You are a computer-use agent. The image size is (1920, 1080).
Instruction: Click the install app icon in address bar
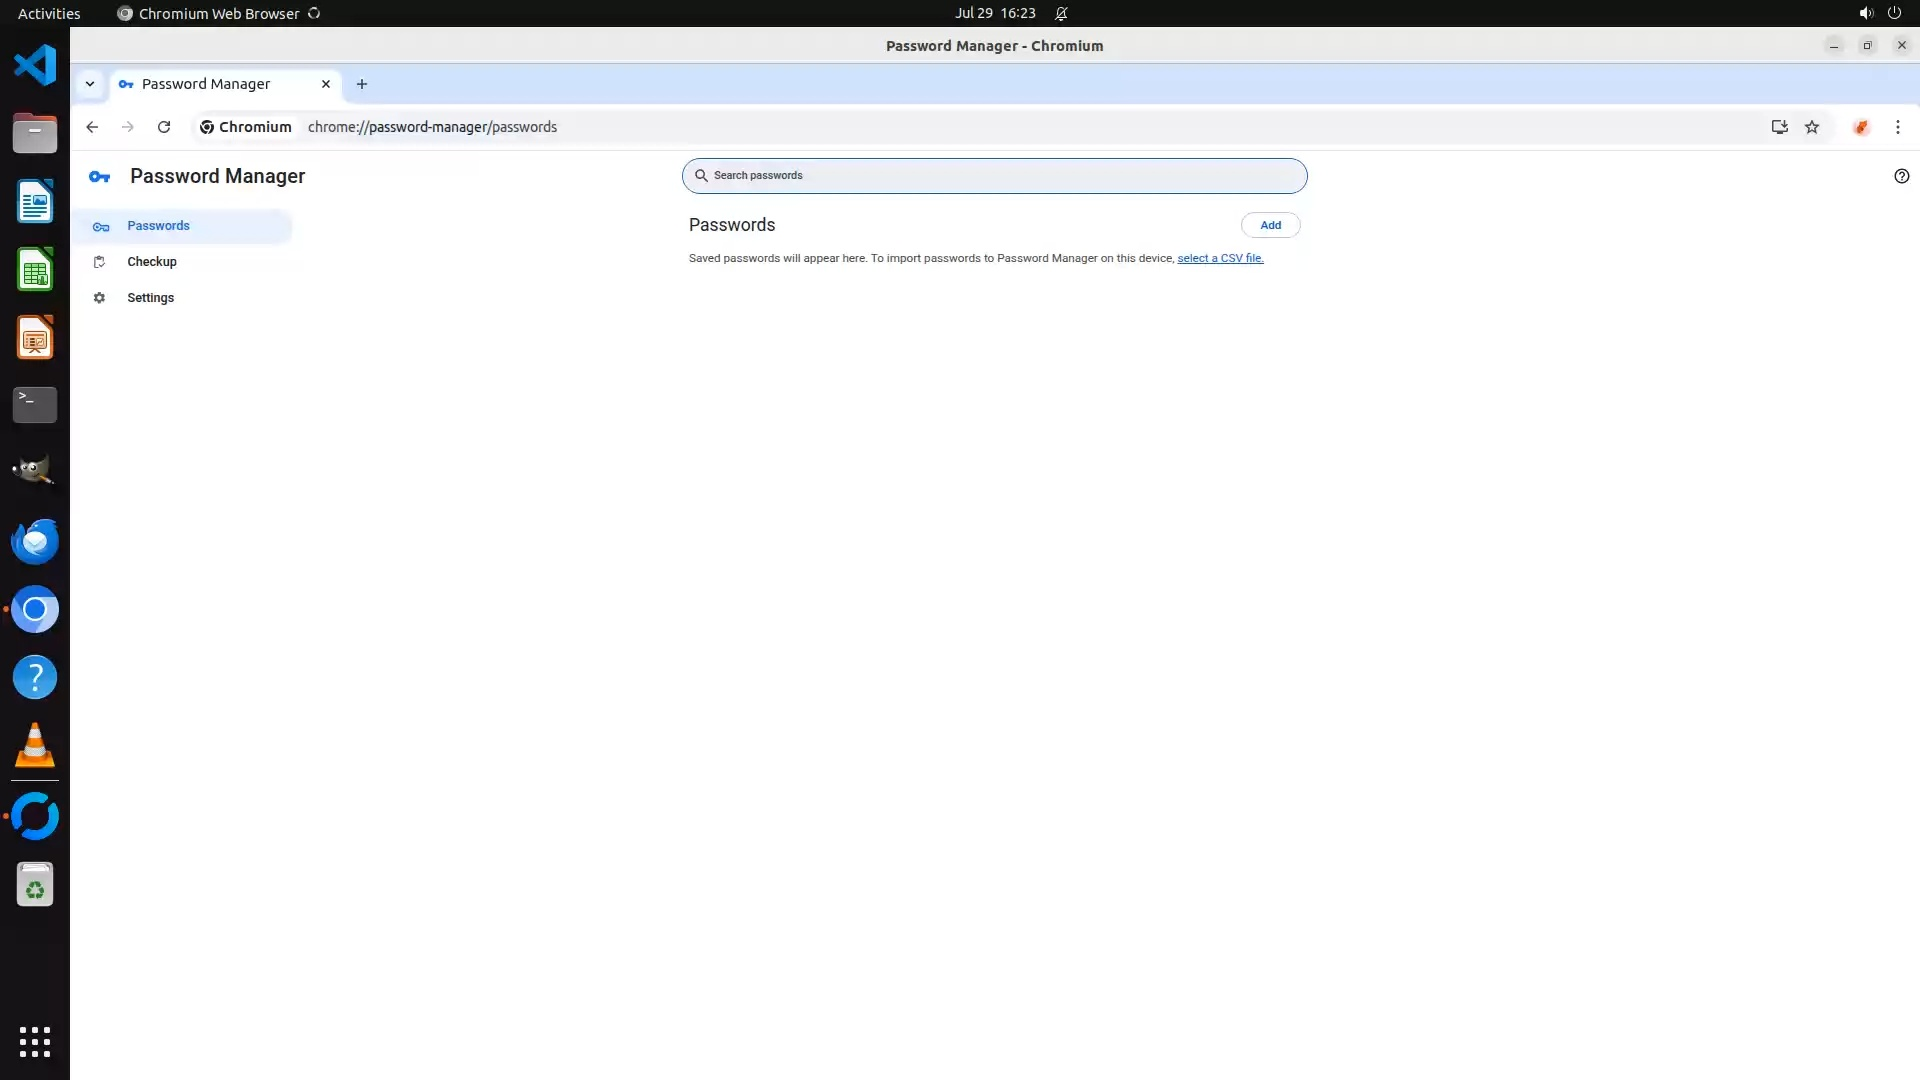tap(1779, 127)
